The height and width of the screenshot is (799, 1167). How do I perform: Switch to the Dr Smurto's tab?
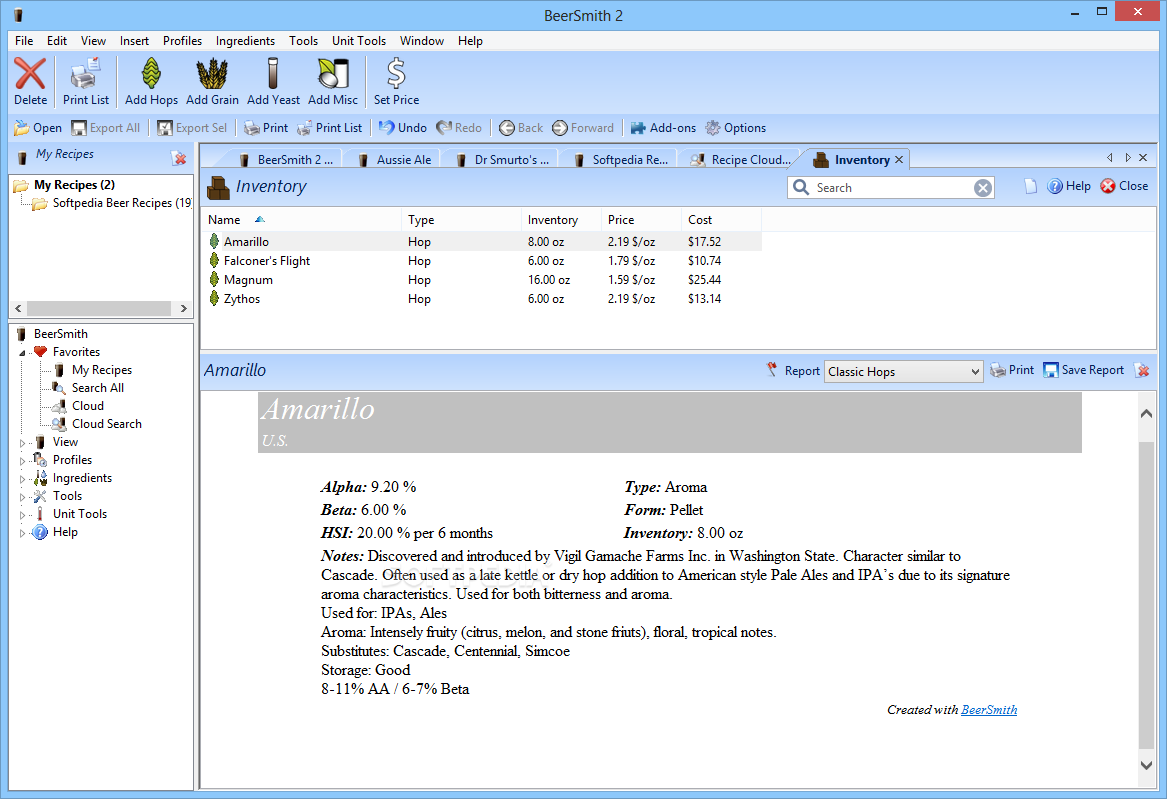pos(503,159)
